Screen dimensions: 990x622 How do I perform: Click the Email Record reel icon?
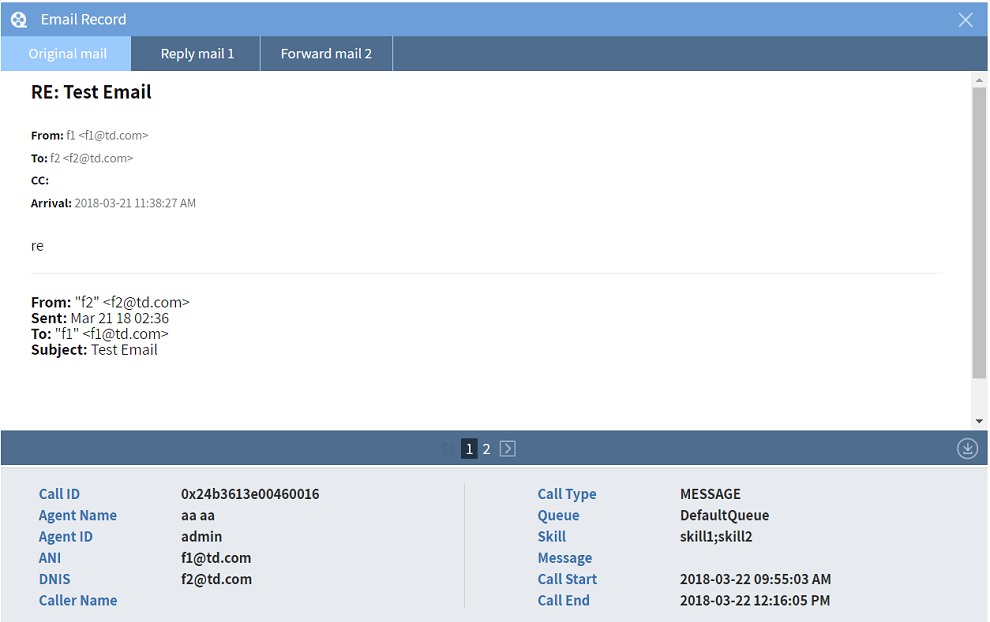pyautogui.click(x=18, y=18)
